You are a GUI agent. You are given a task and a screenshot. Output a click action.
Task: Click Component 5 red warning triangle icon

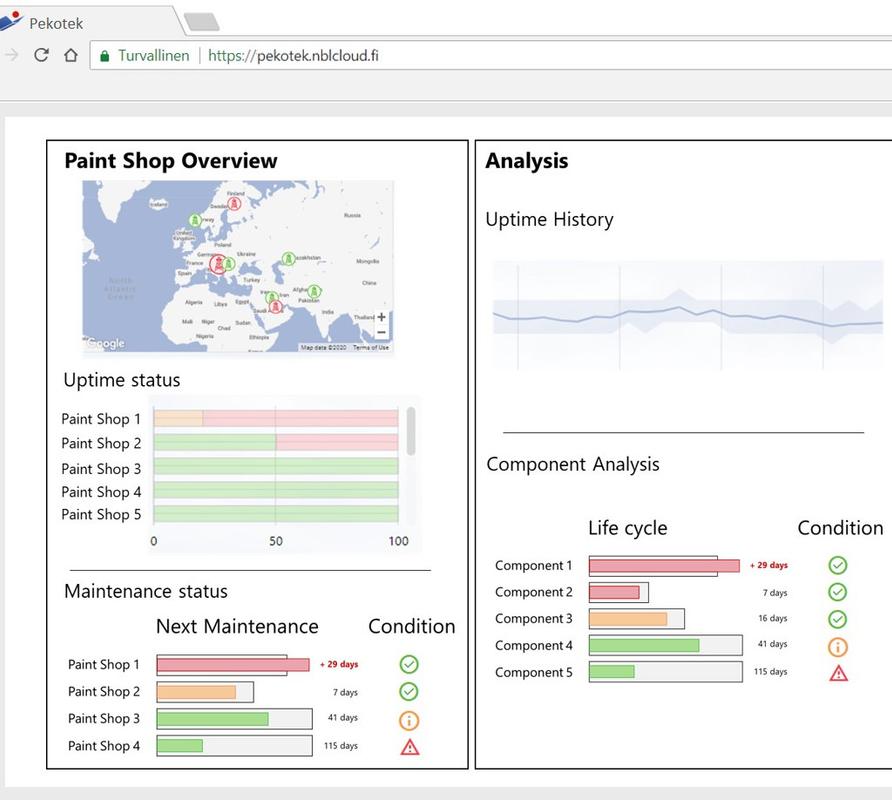click(838, 673)
